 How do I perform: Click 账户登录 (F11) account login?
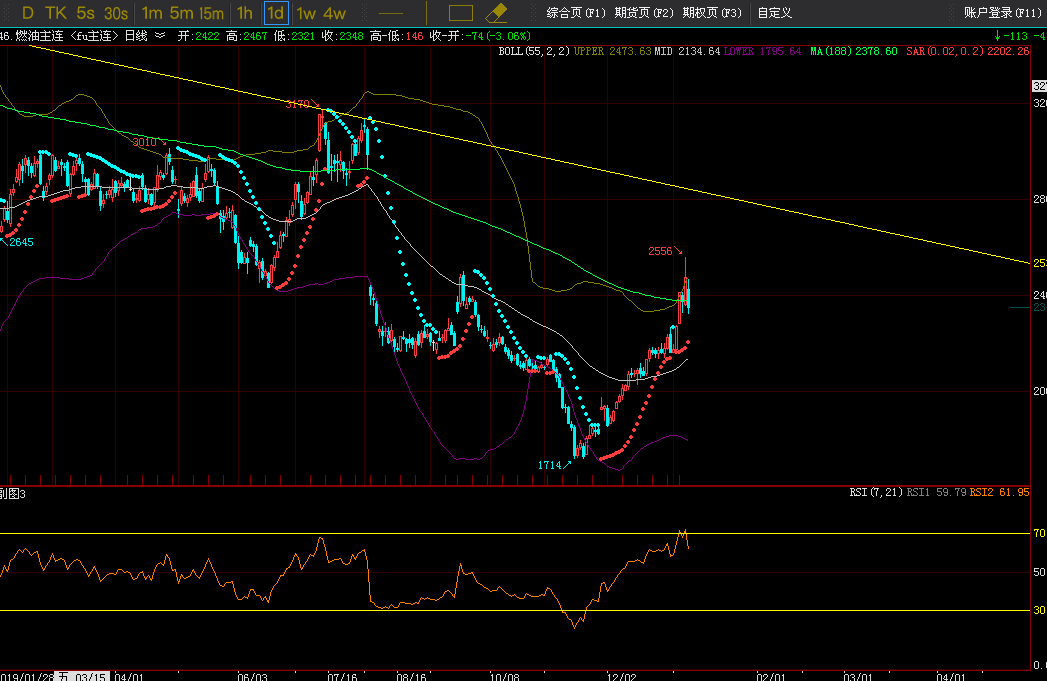pos(1003,13)
